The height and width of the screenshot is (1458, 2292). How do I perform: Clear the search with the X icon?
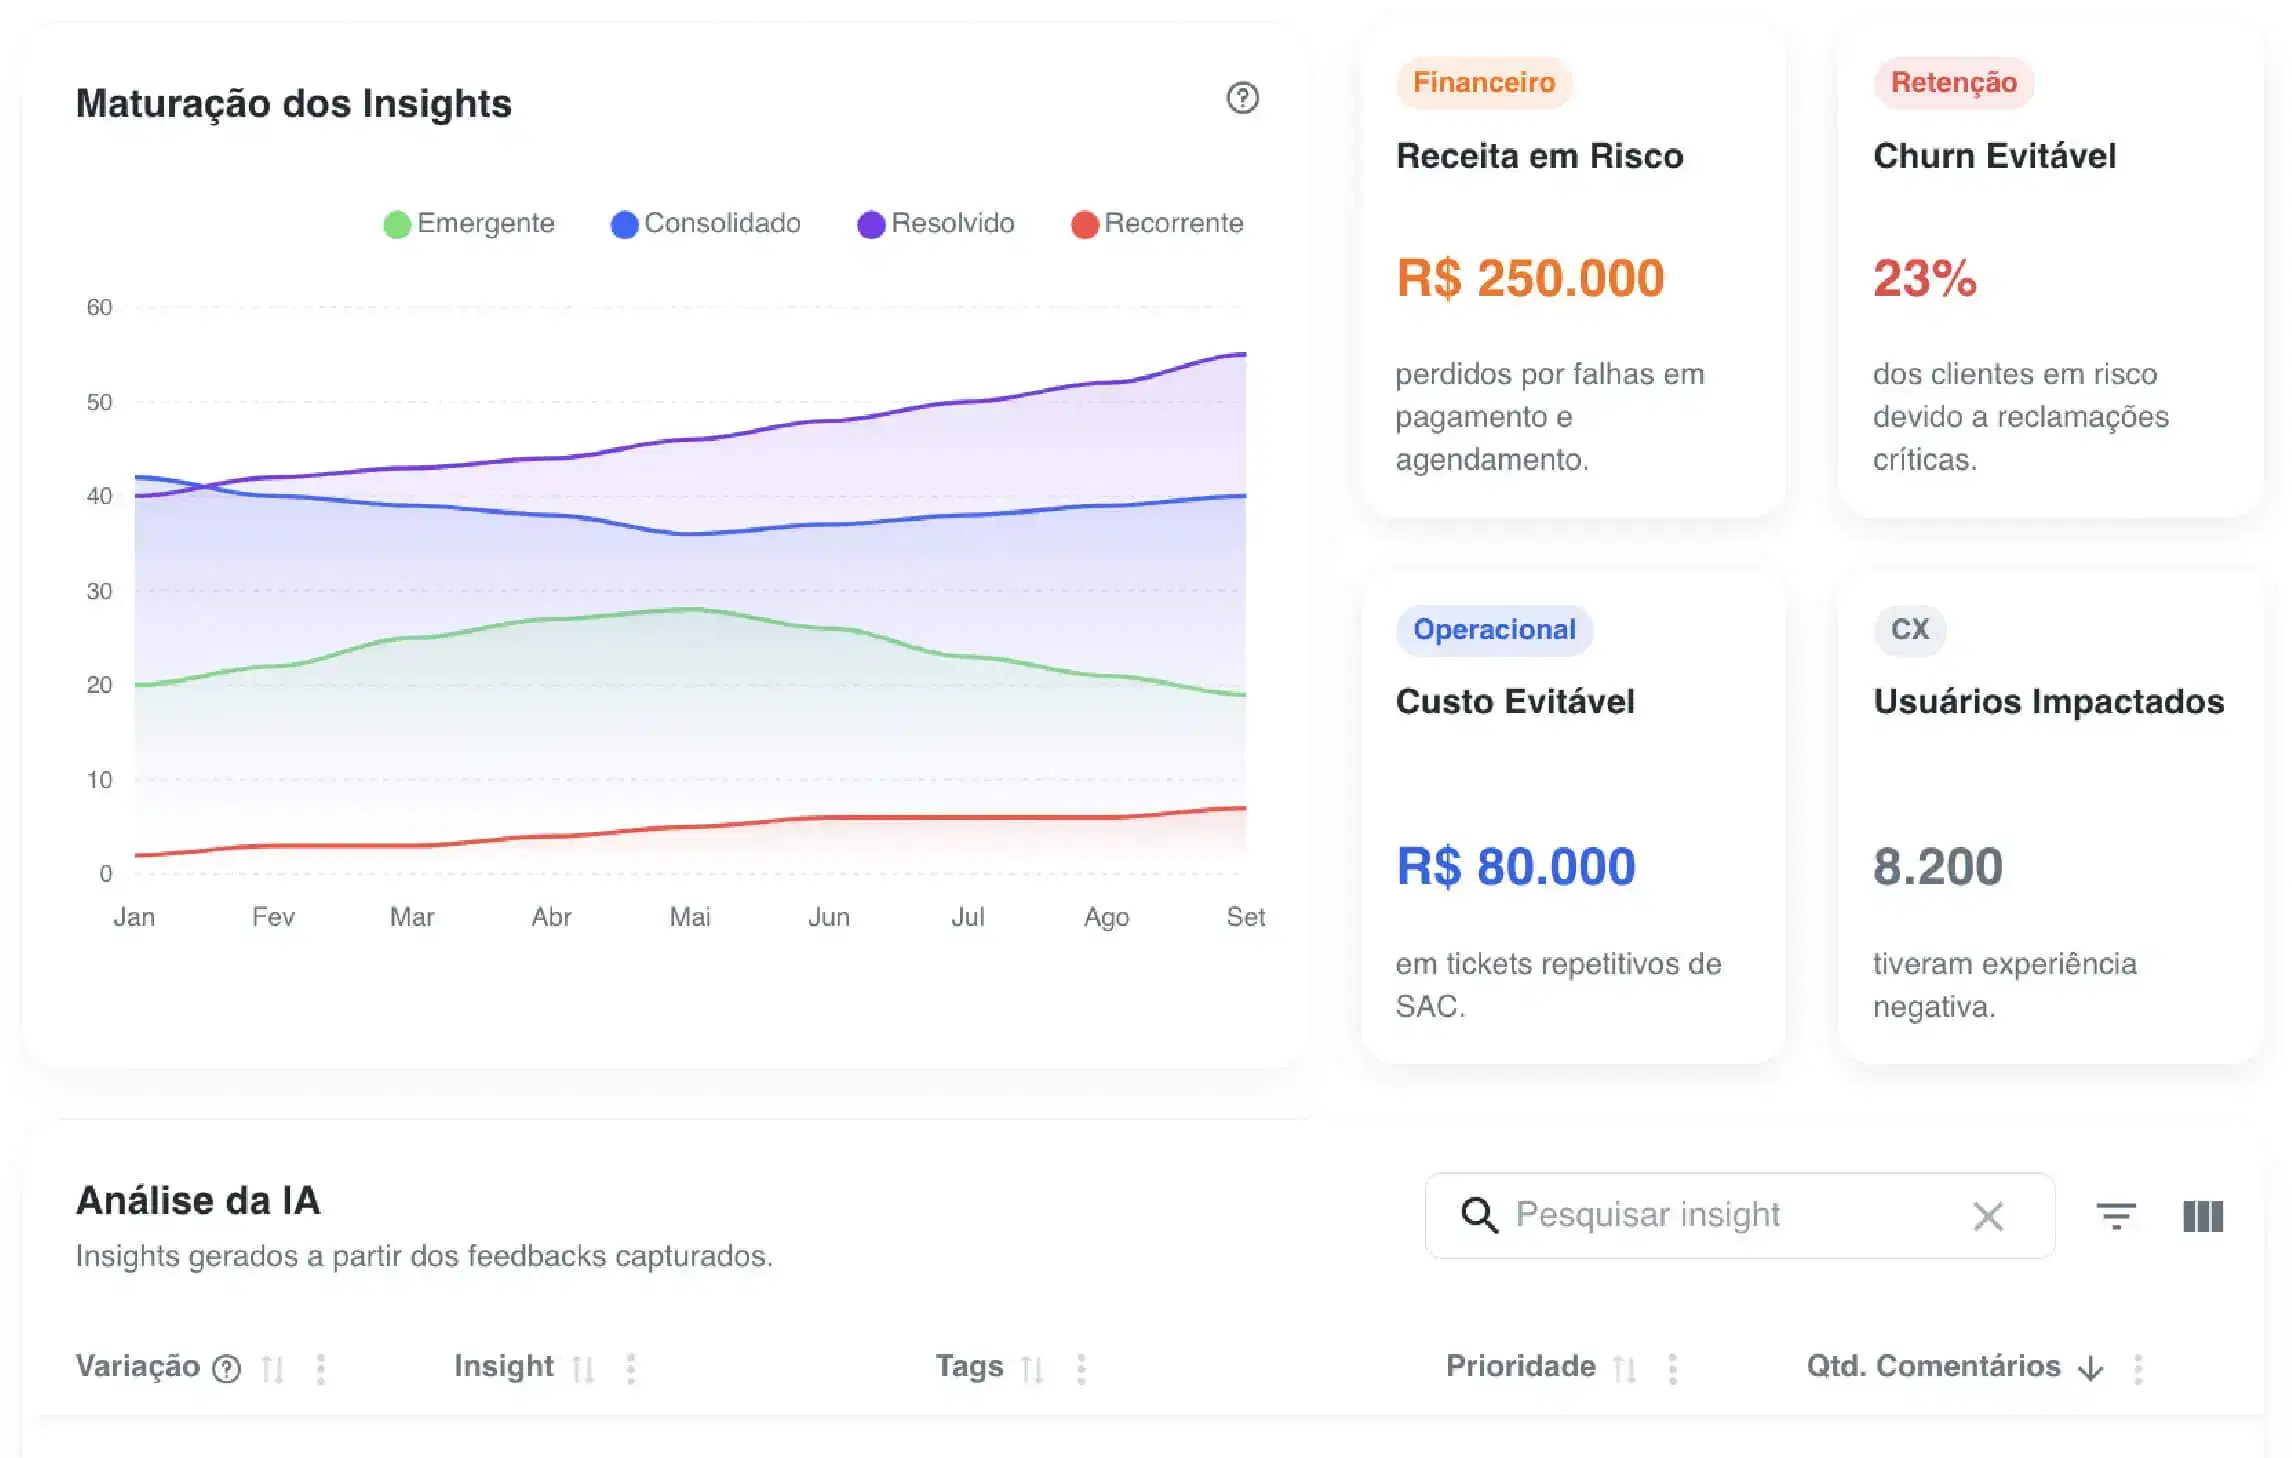click(x=1988, y=1216)
